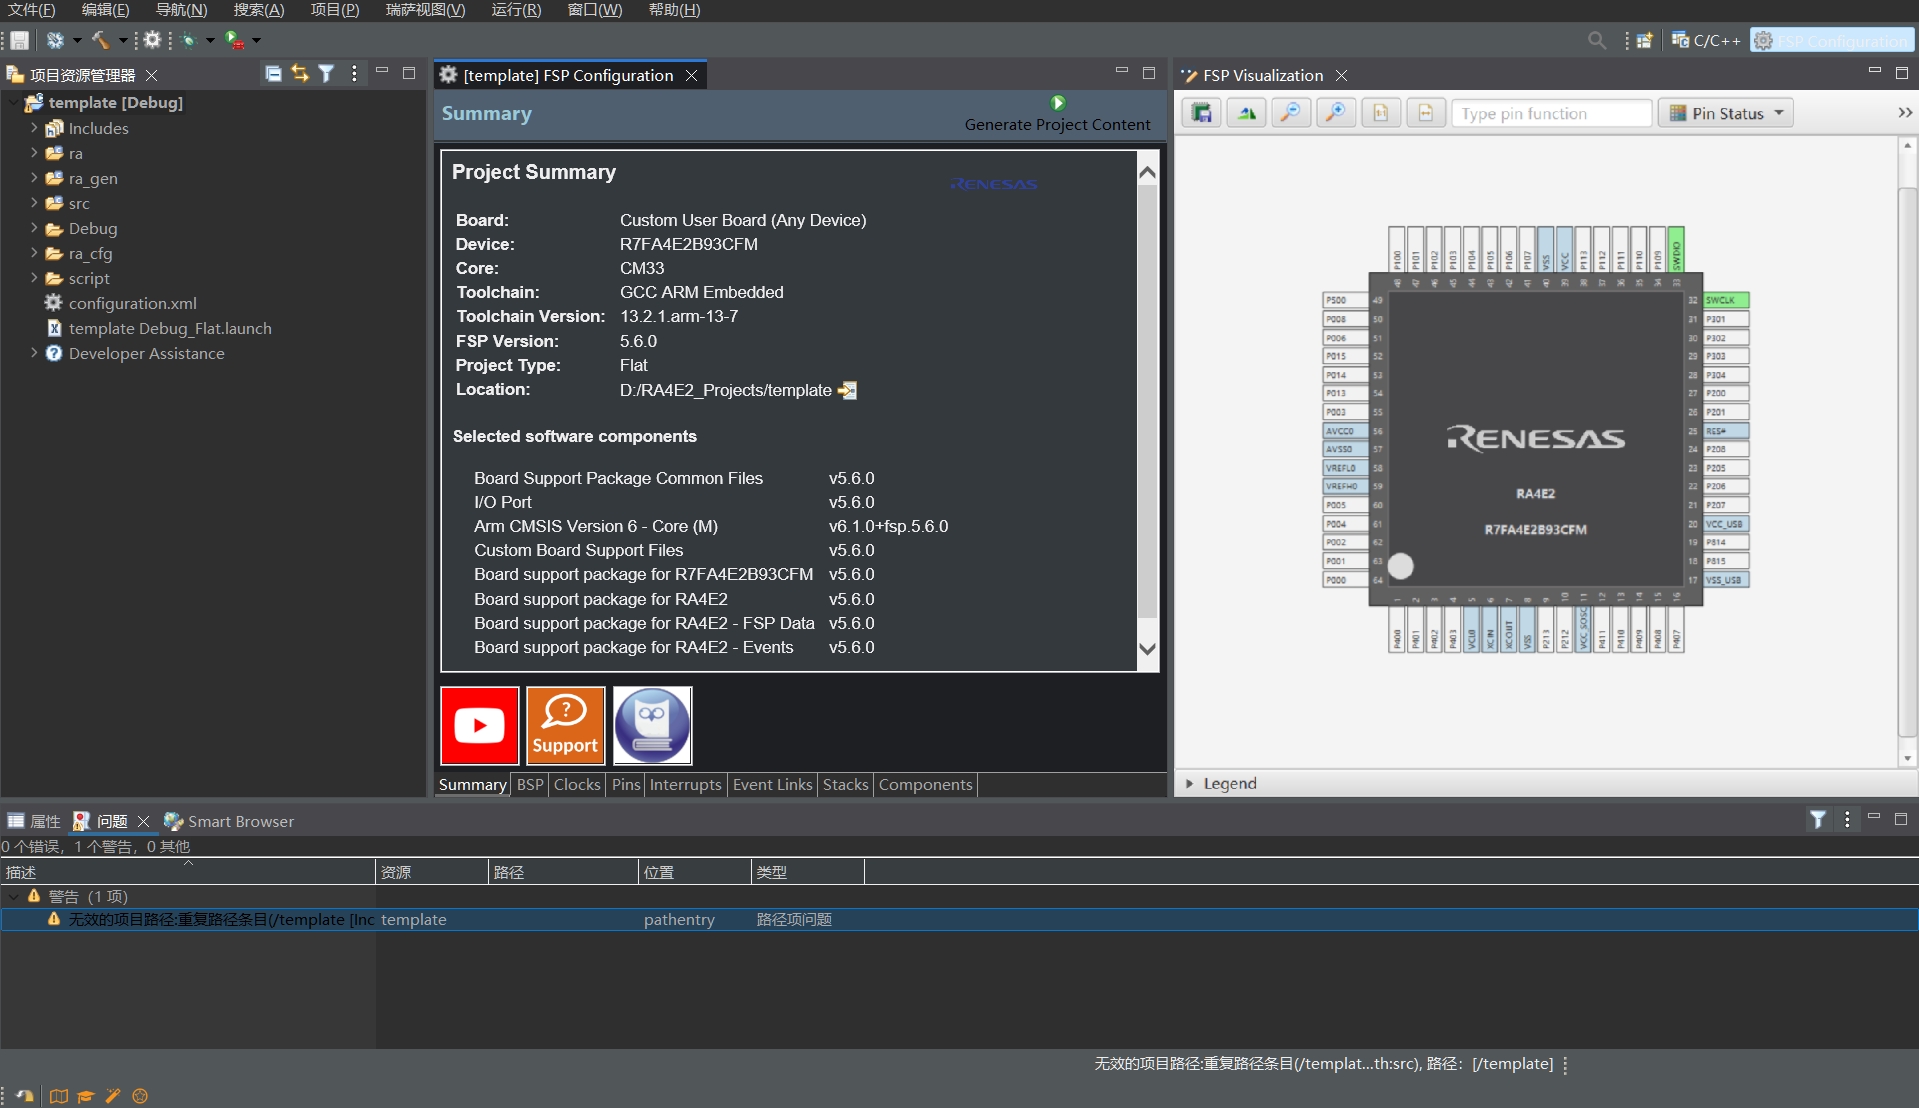Open the Pin Status dropdown
The height and width of the screenshot is (1108, 1919).
point(1727,113)
